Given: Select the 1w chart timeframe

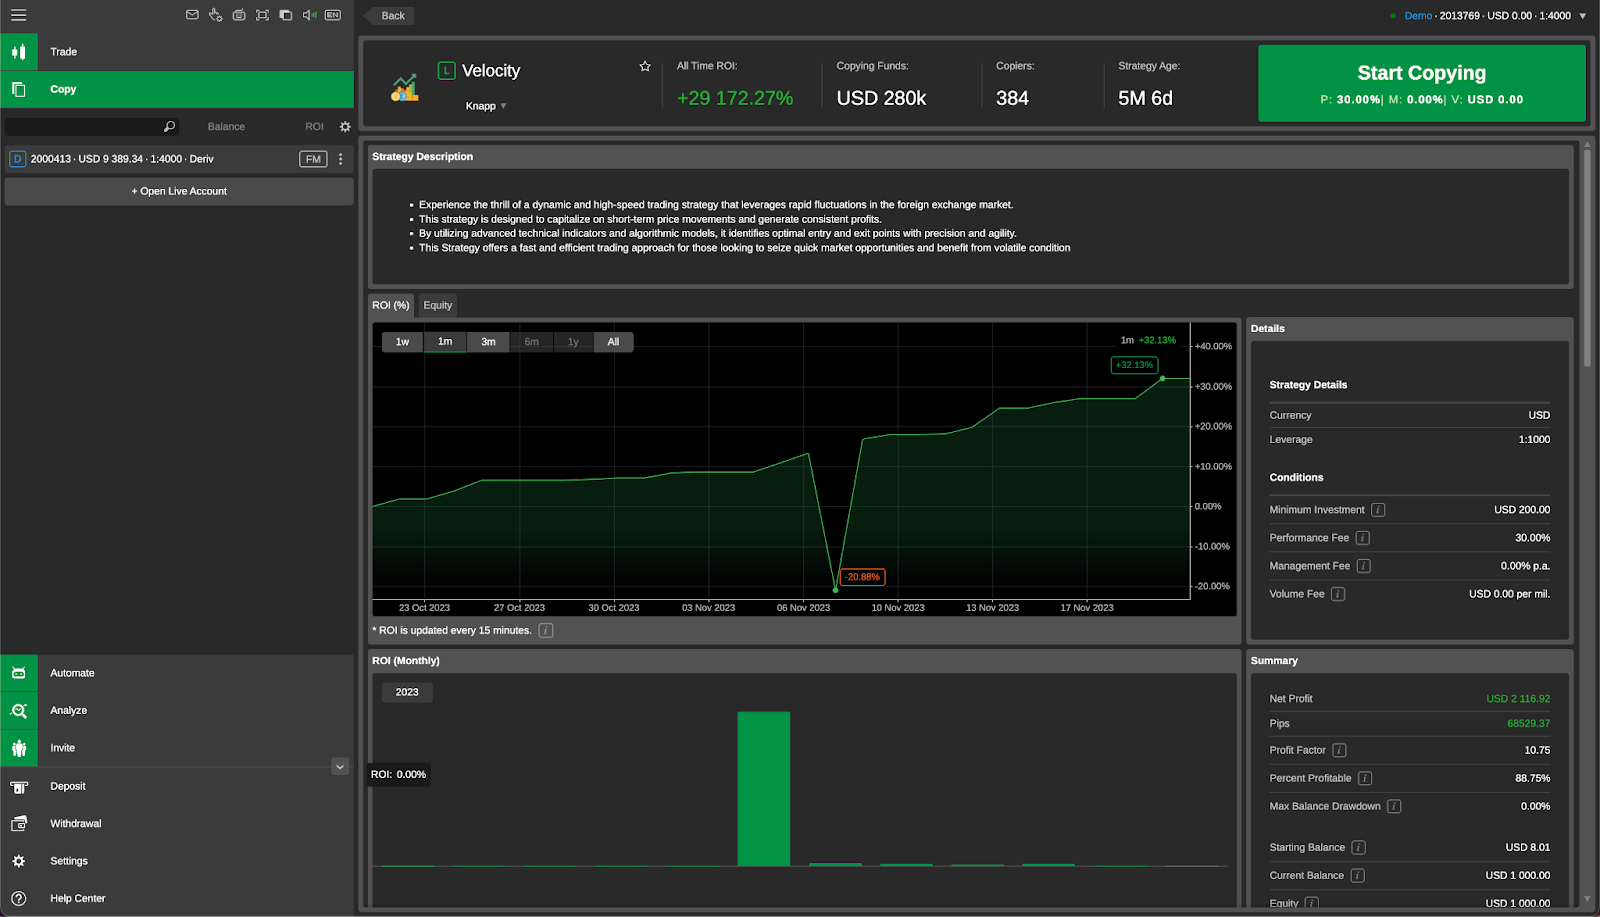Looking at the screenshot, I should 401,341.
